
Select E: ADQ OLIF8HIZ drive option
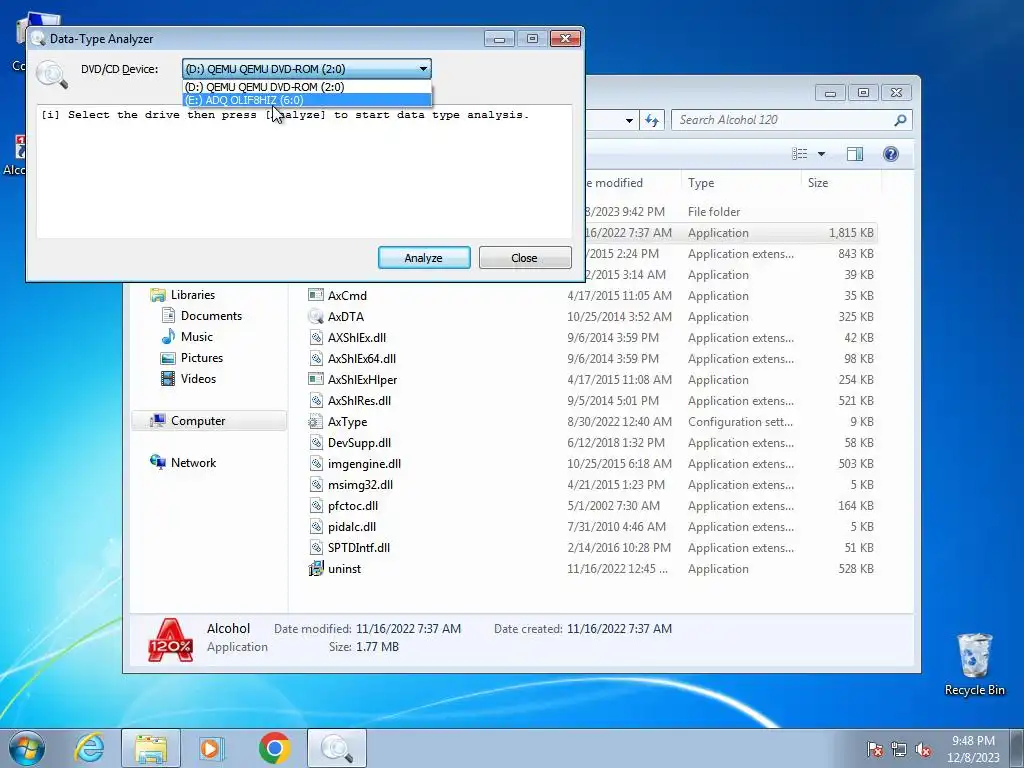pyautogui.click(x=307, y=100)
